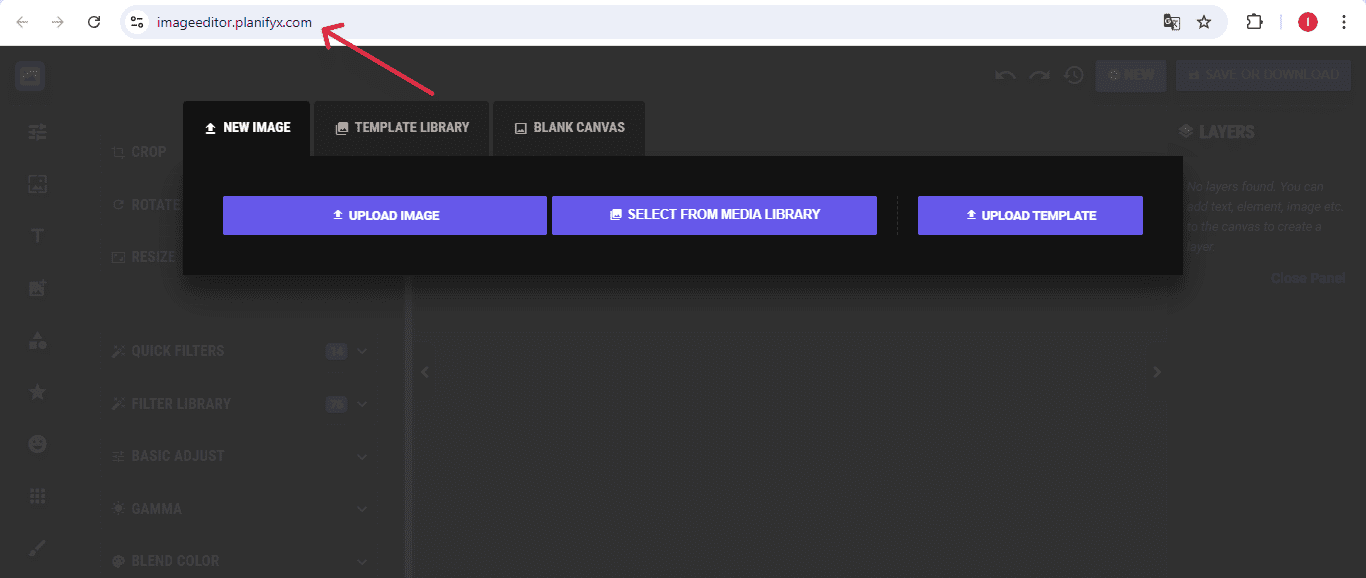Open the Adjust sliders tool in sidebar

[37, 132]
